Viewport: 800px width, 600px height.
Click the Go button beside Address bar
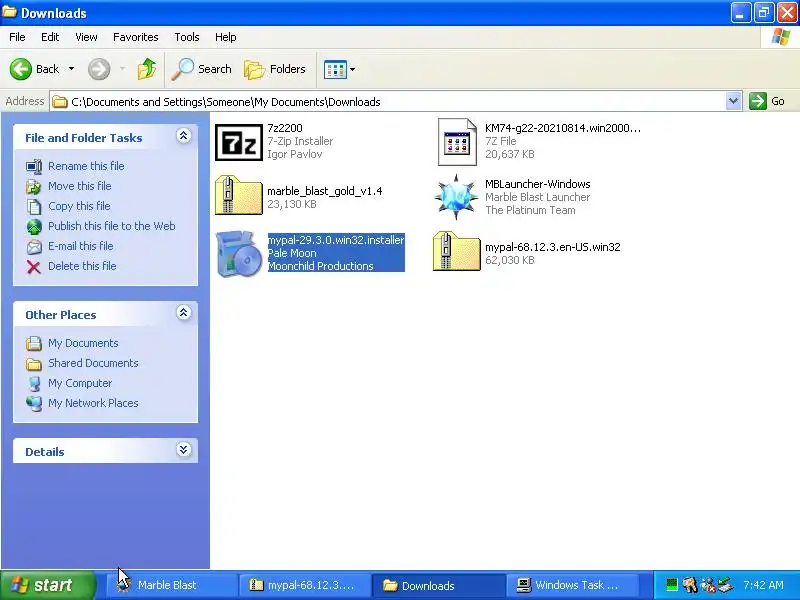[x=768, y=101]
